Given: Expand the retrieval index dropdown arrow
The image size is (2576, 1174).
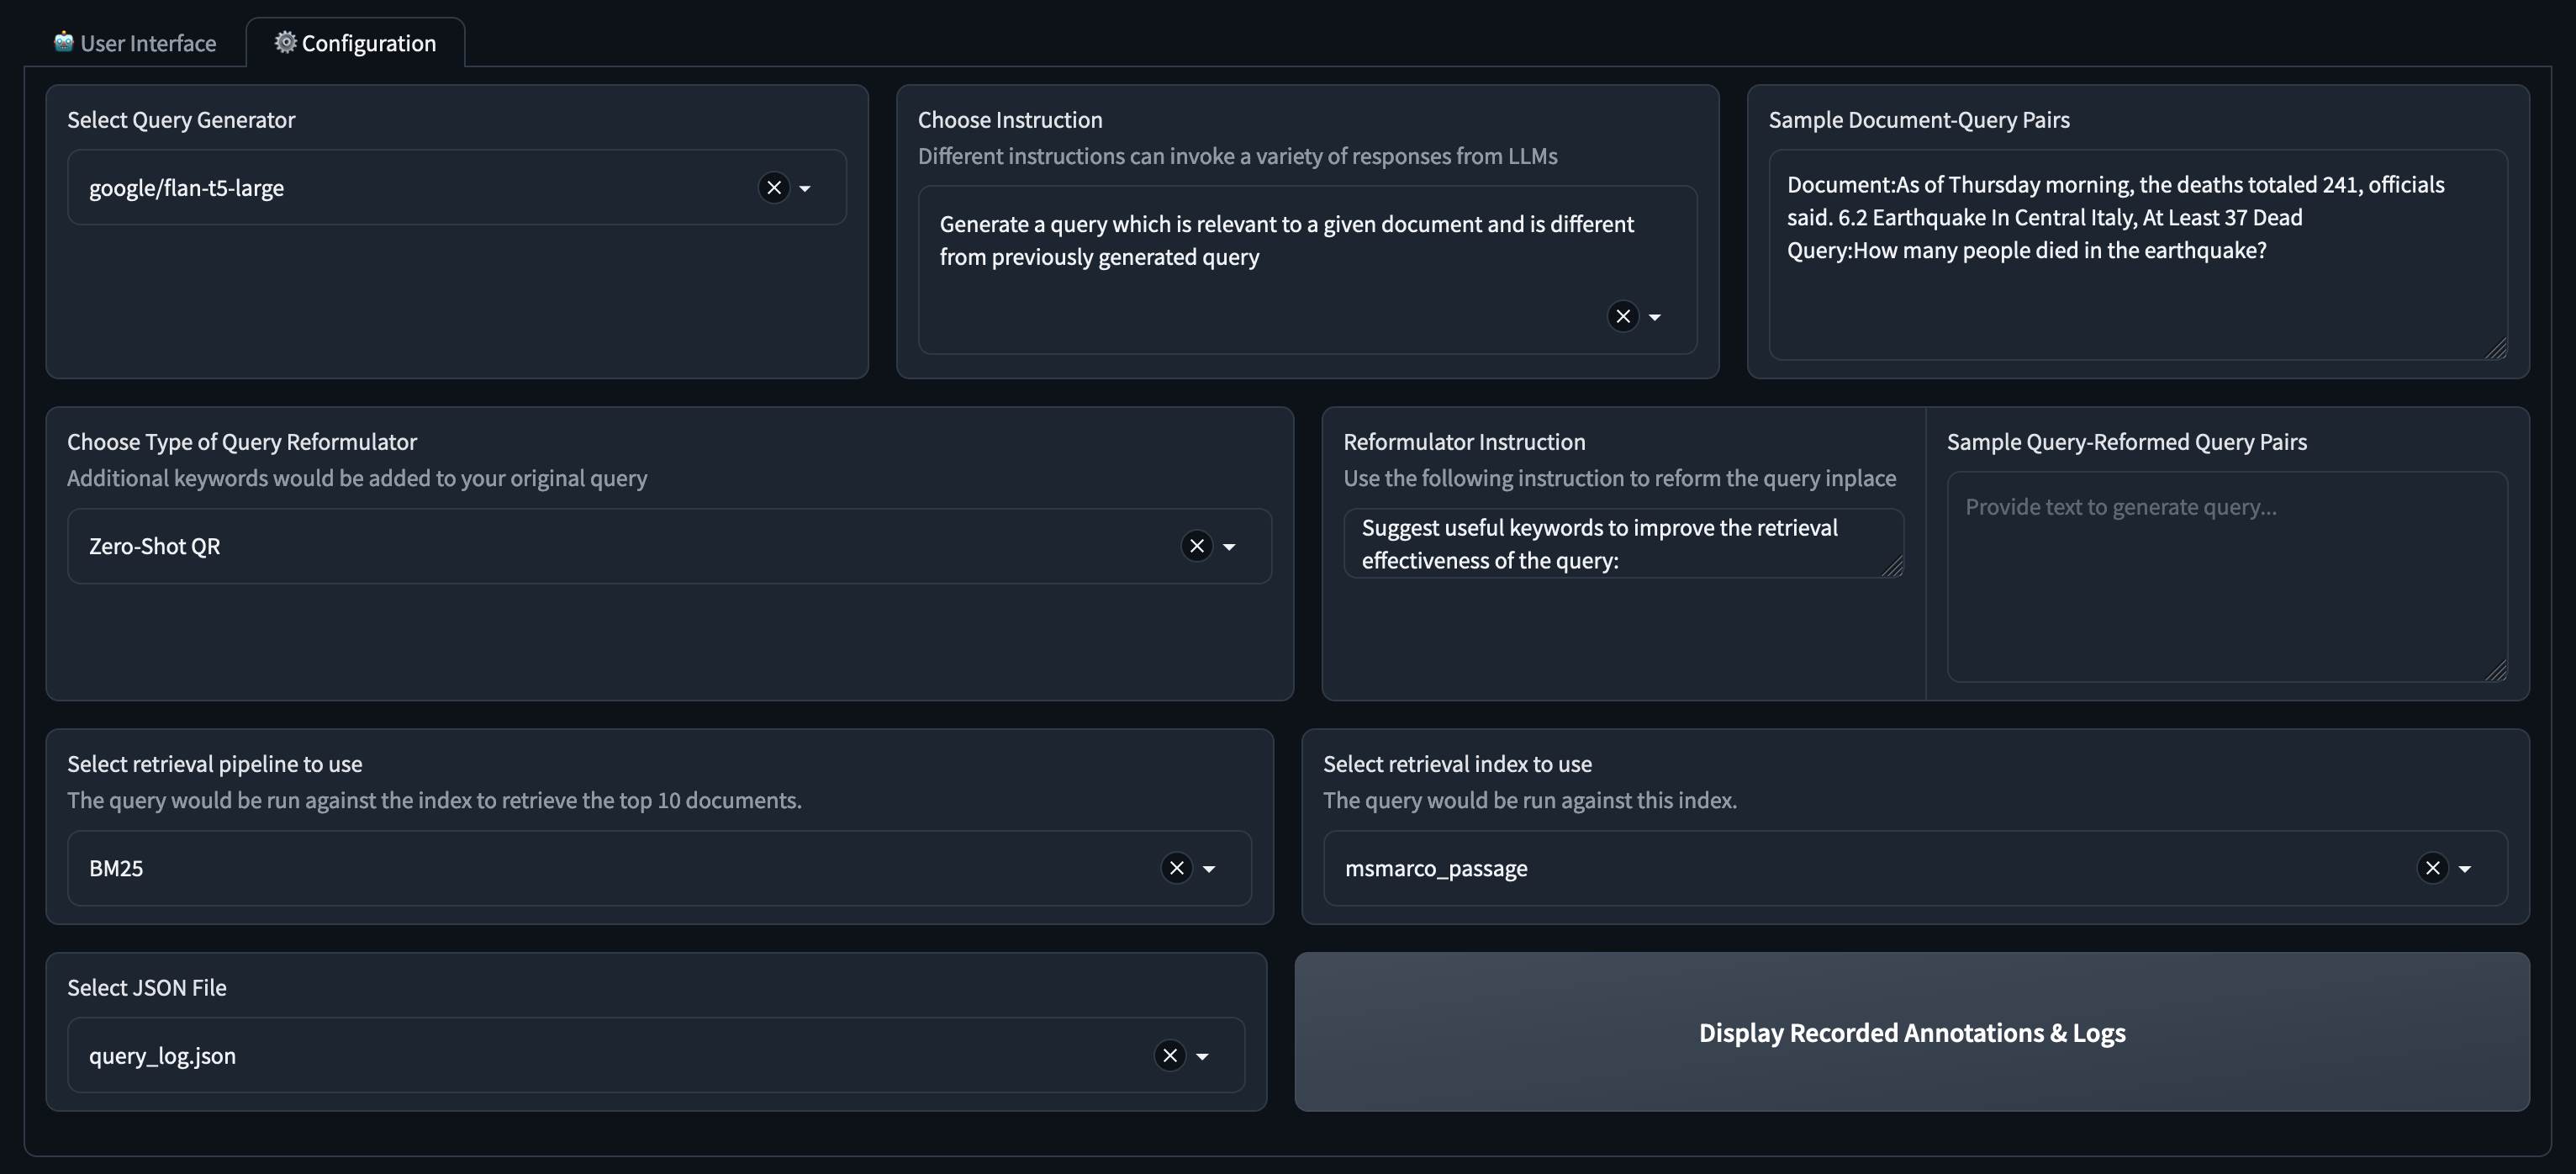Looking at the screenshot, I should click(x=2465, y=868).
